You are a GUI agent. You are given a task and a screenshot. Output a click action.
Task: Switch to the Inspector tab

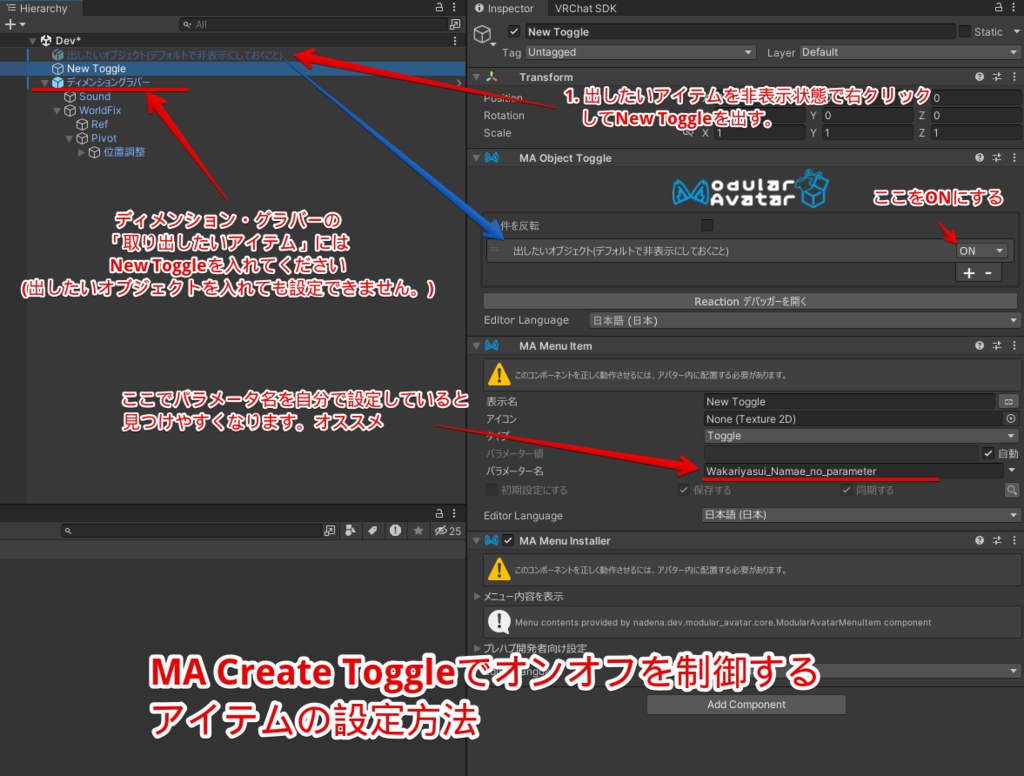504,8
